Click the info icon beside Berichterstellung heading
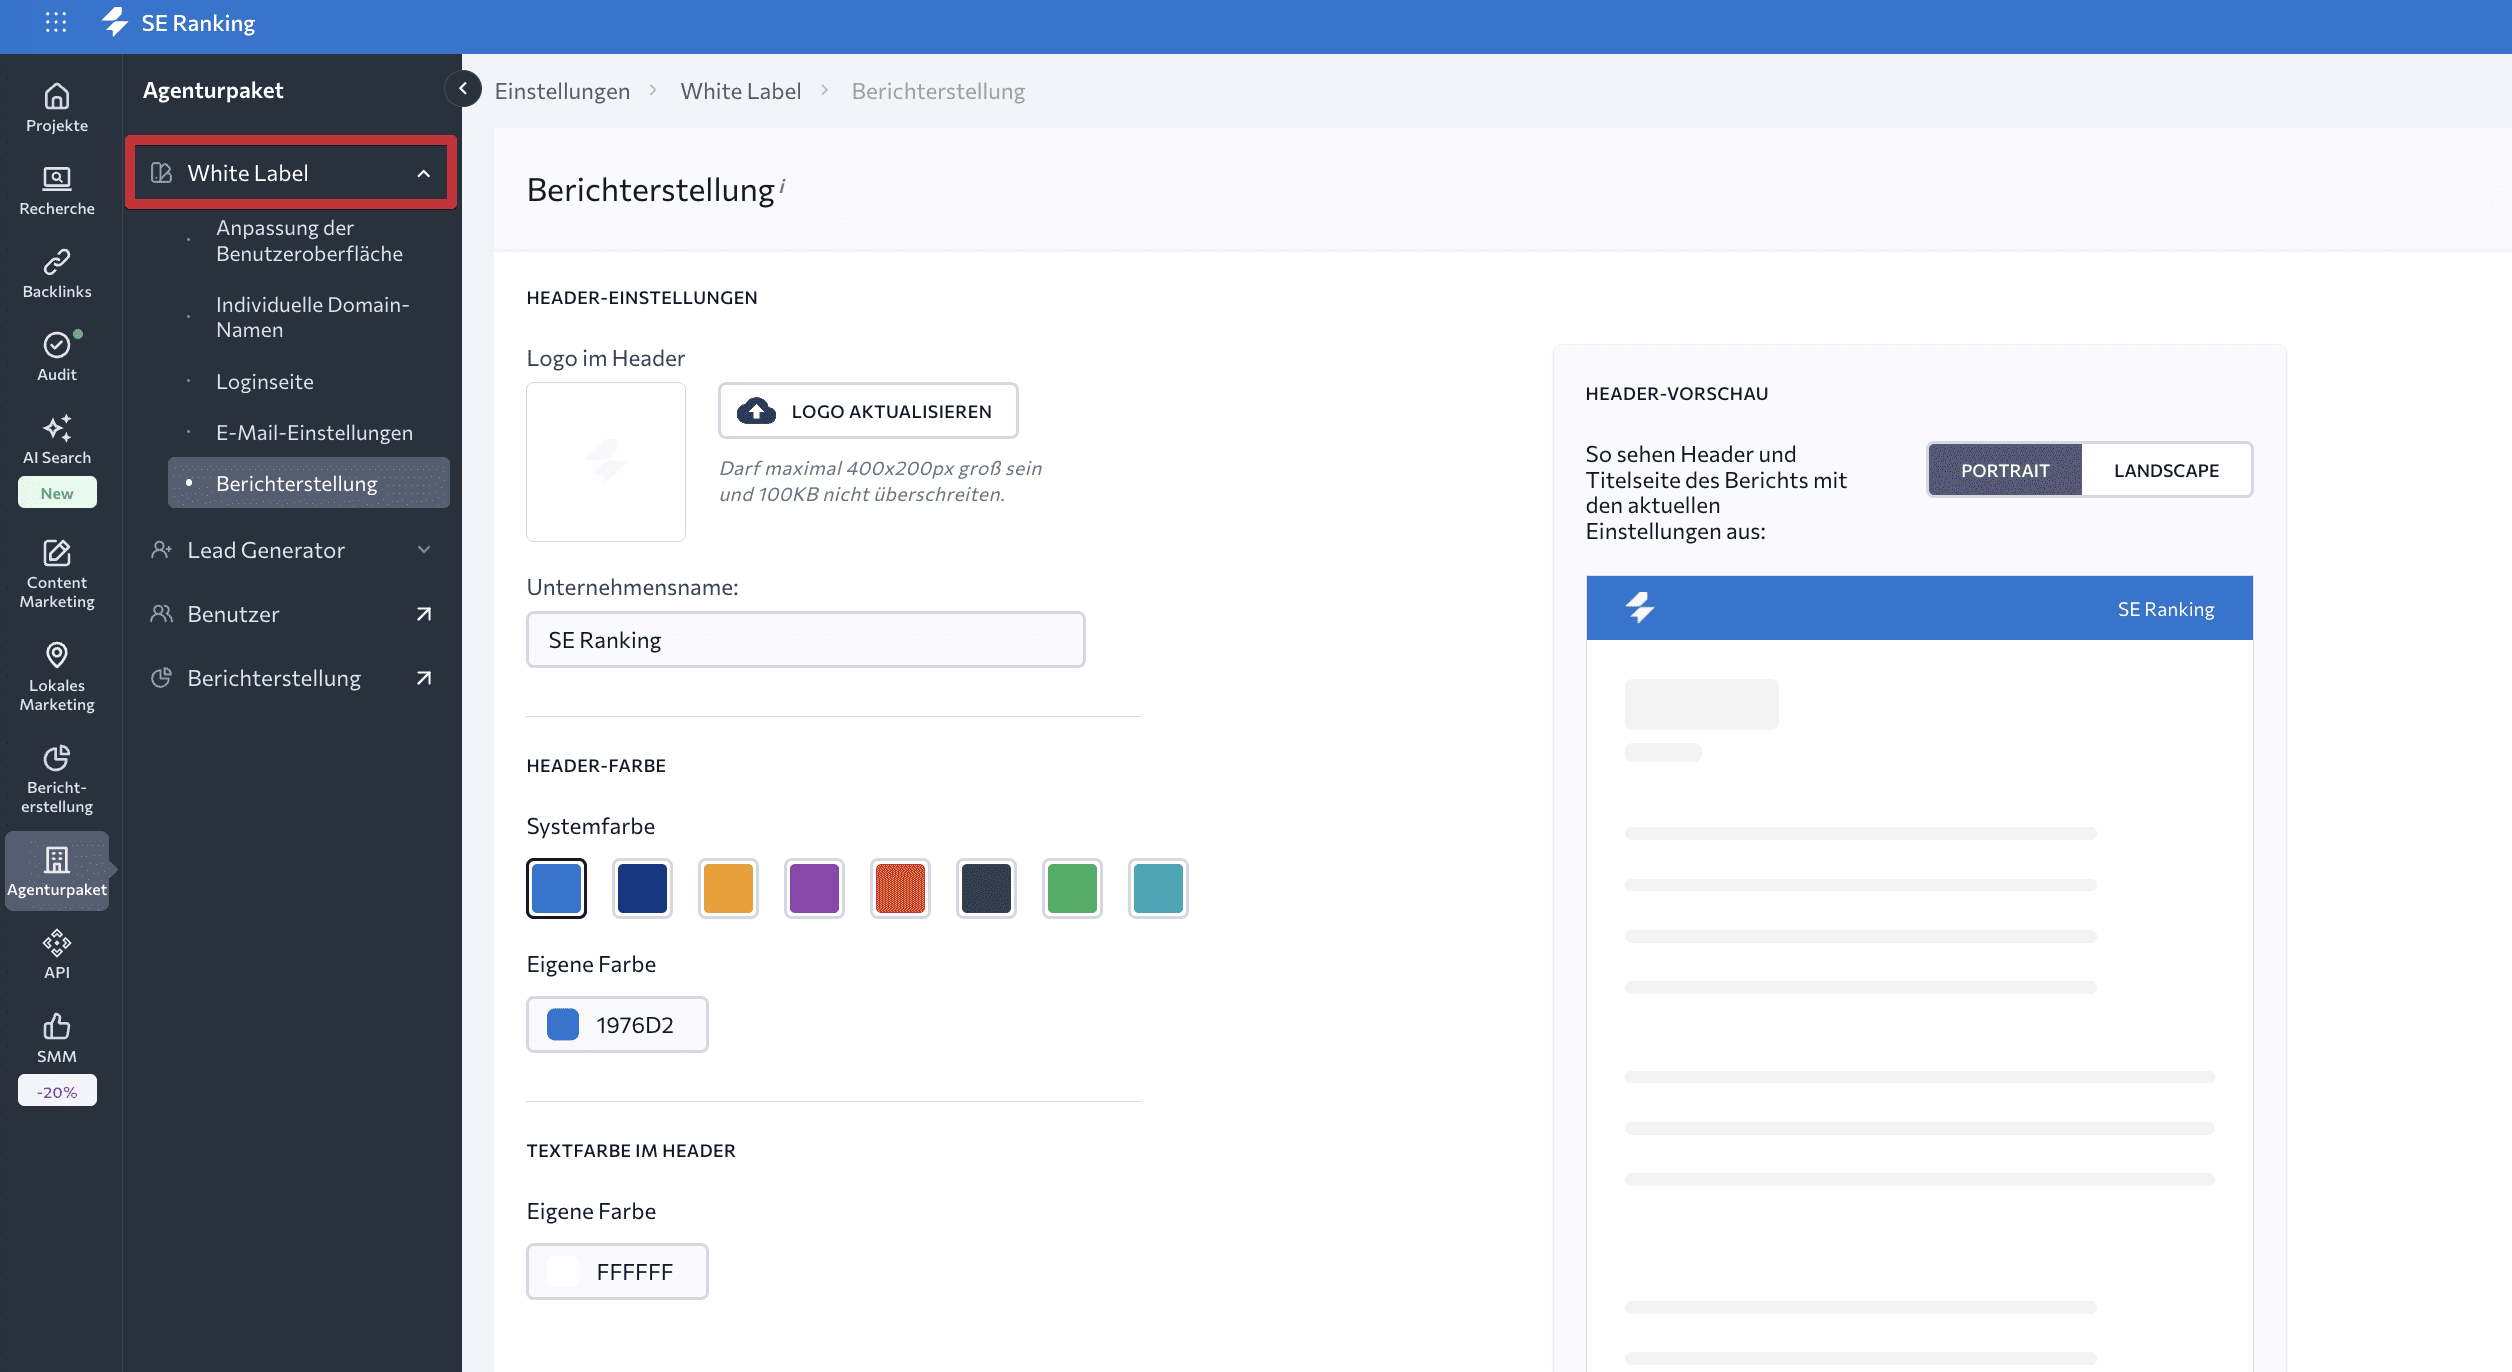 [782, 184]
